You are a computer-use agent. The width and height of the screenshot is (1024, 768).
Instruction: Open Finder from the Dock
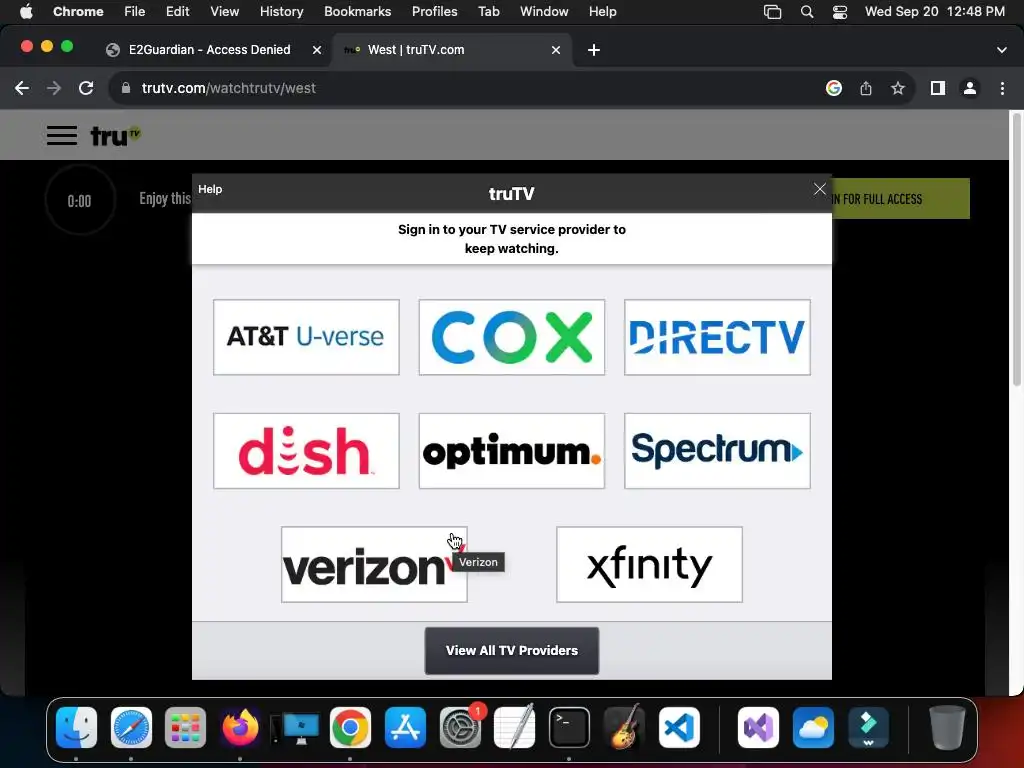76,727
